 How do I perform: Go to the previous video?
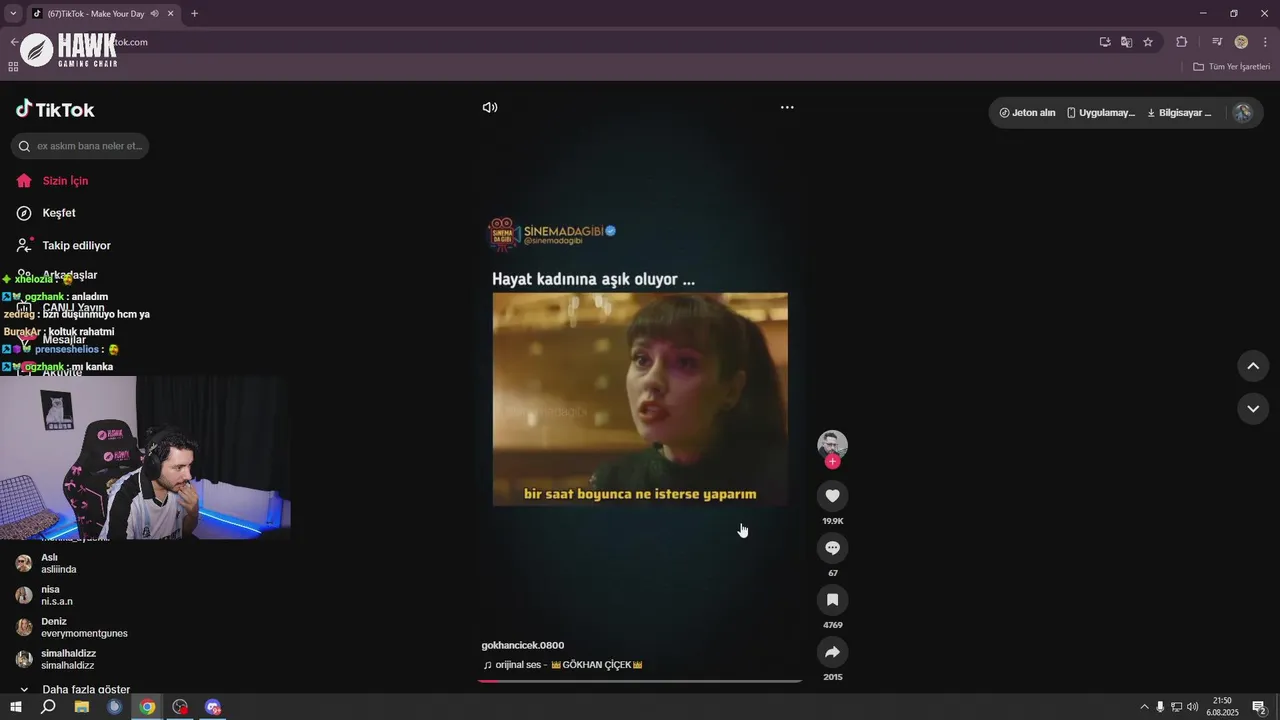point(1253,366)
